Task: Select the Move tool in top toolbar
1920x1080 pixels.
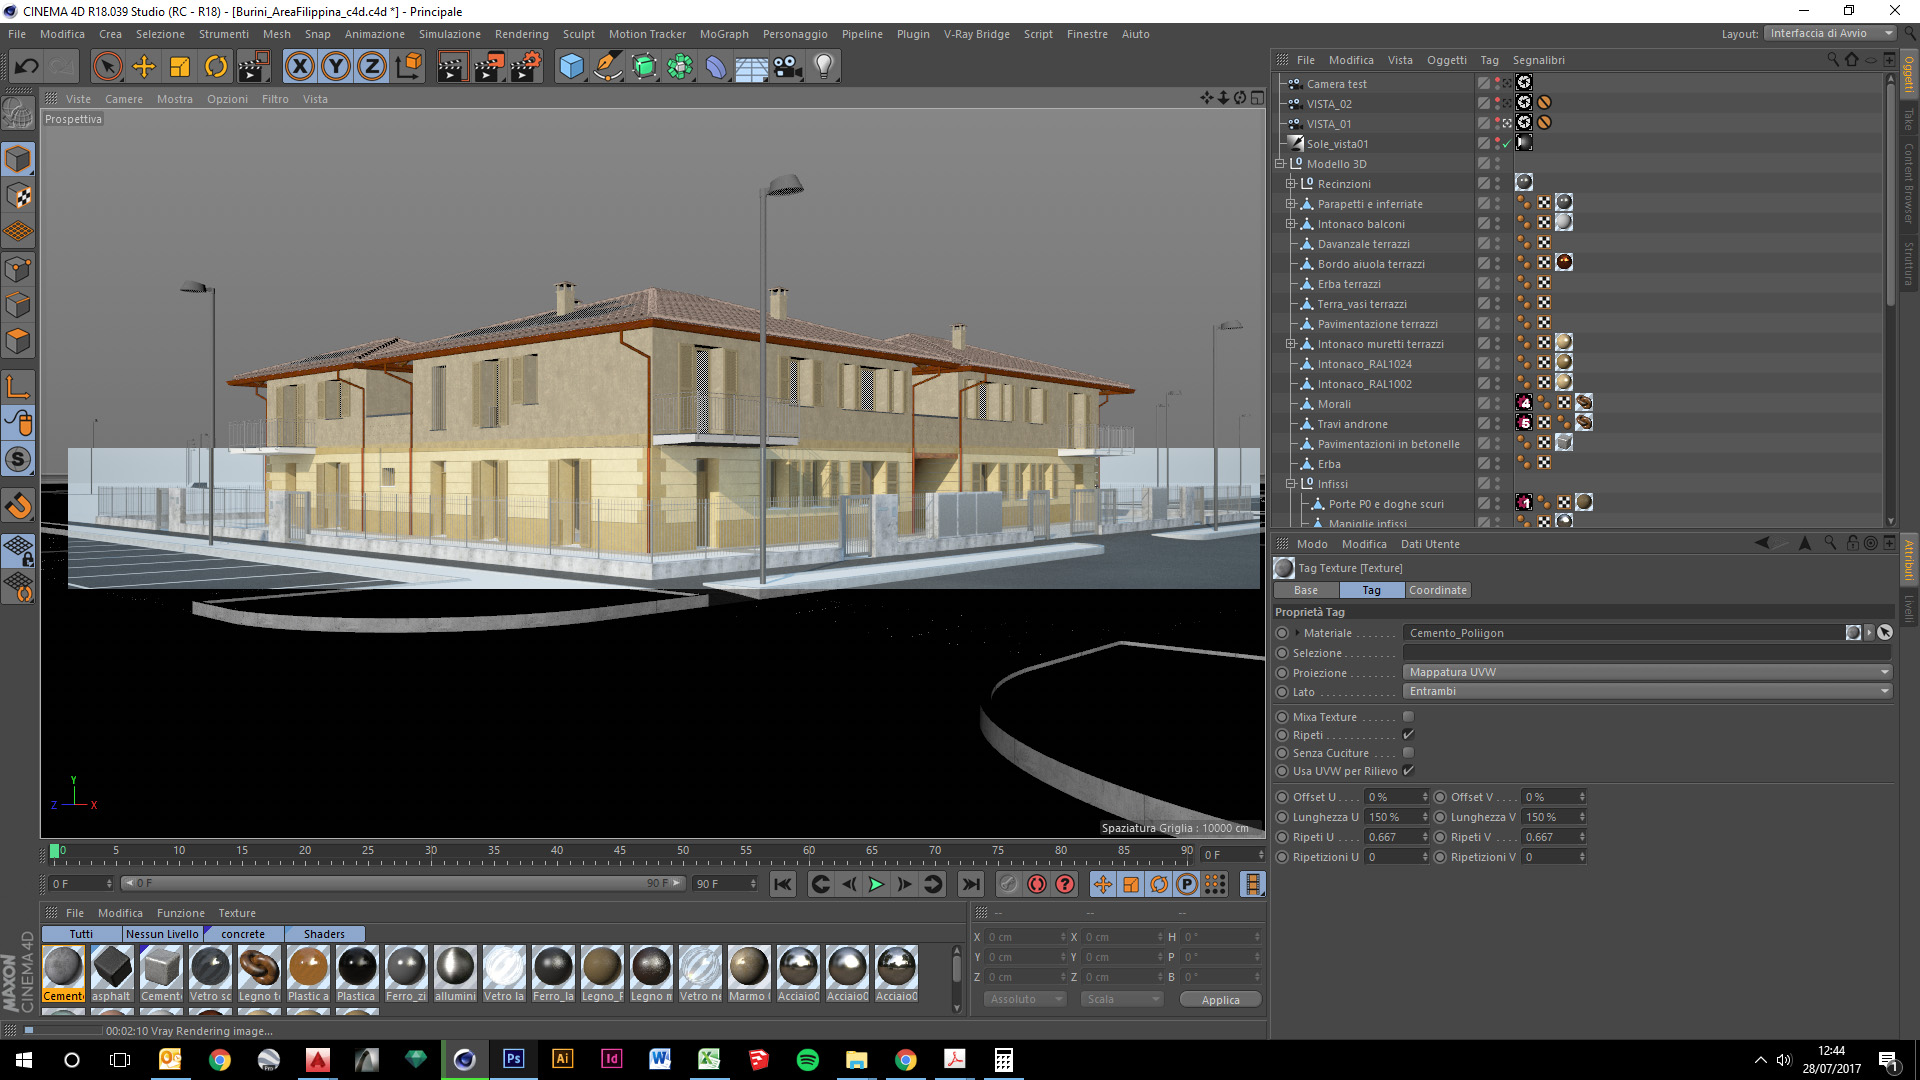Action: [144, 67]
